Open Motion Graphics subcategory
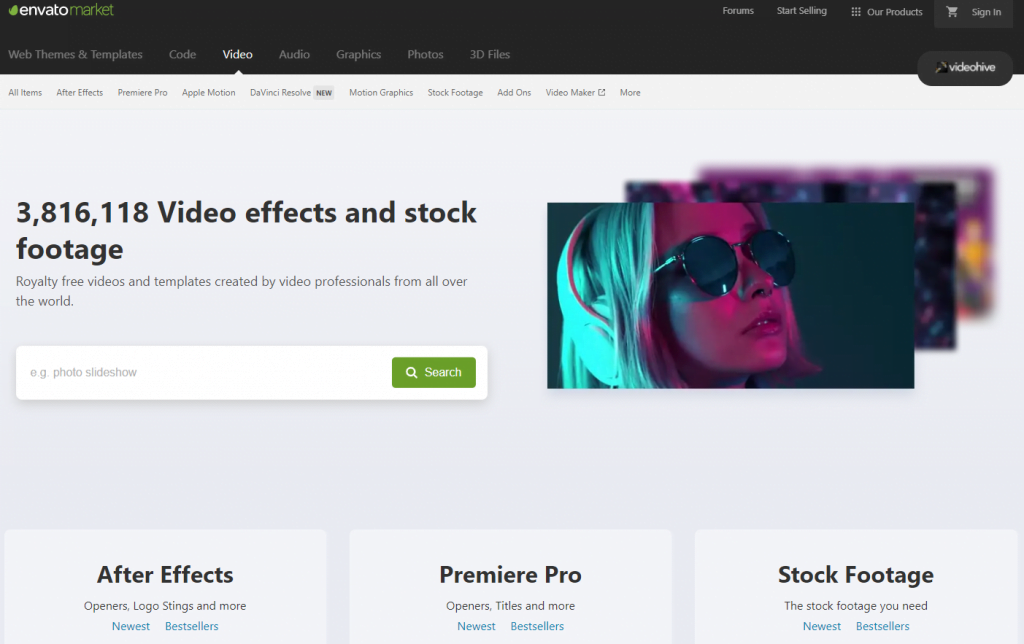Image resolution: width=1024 pixels, height=644 pixels. [x=381, y=93]
